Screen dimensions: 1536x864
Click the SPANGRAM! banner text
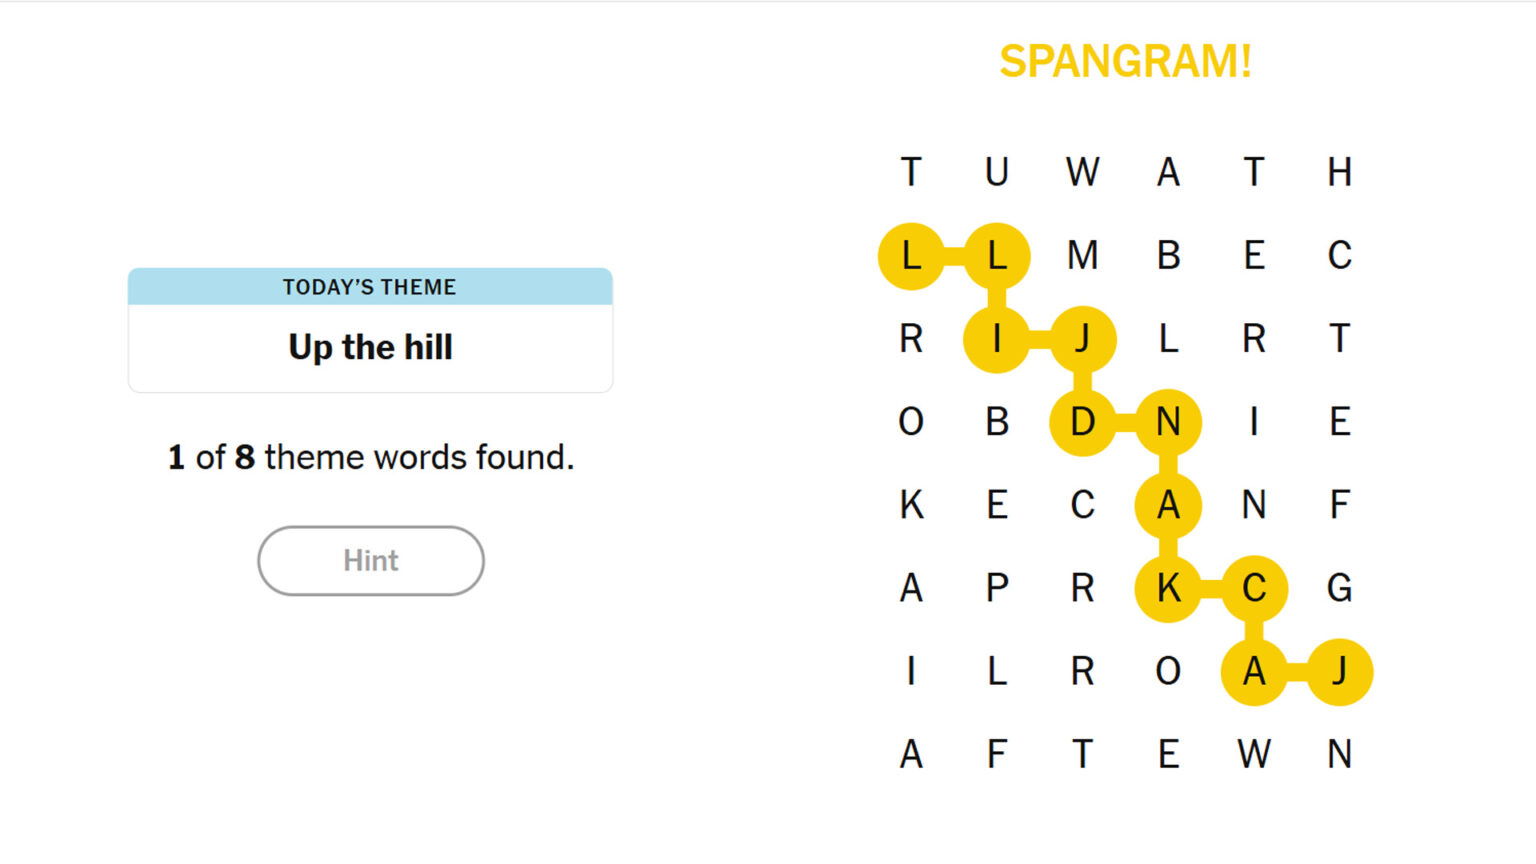[1125, 62]
